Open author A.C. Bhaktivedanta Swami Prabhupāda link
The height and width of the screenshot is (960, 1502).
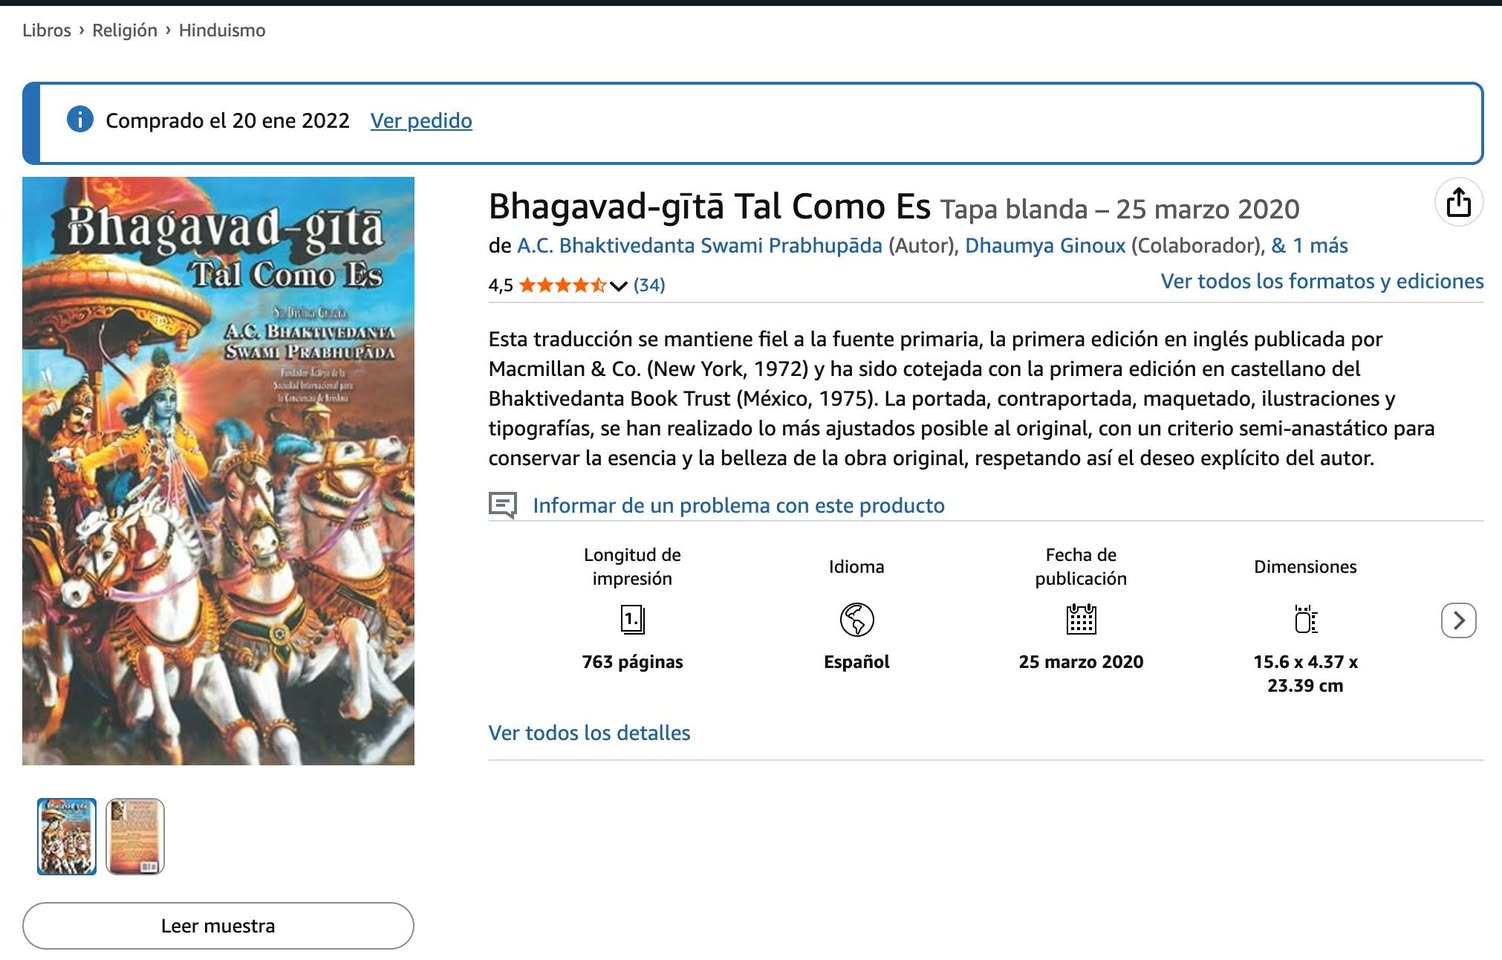[699, 245]
